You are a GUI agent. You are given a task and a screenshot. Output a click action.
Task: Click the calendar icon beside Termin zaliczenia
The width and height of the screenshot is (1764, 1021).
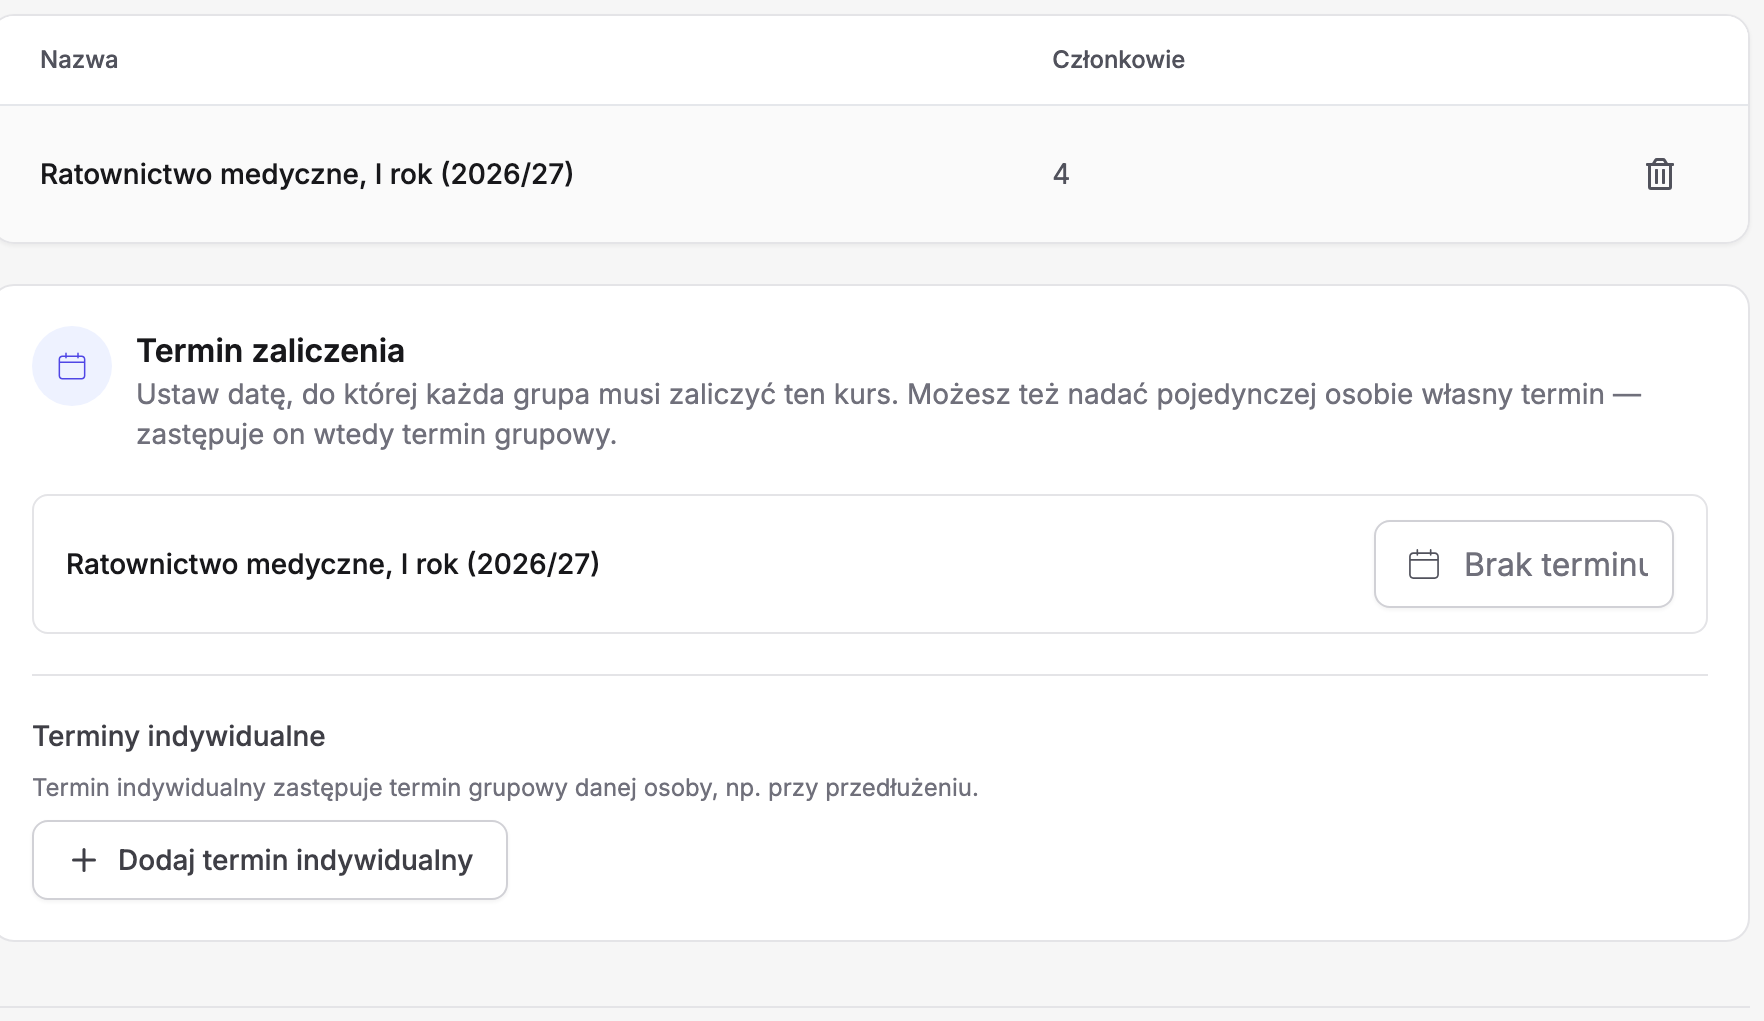click(x=72, y=366)
